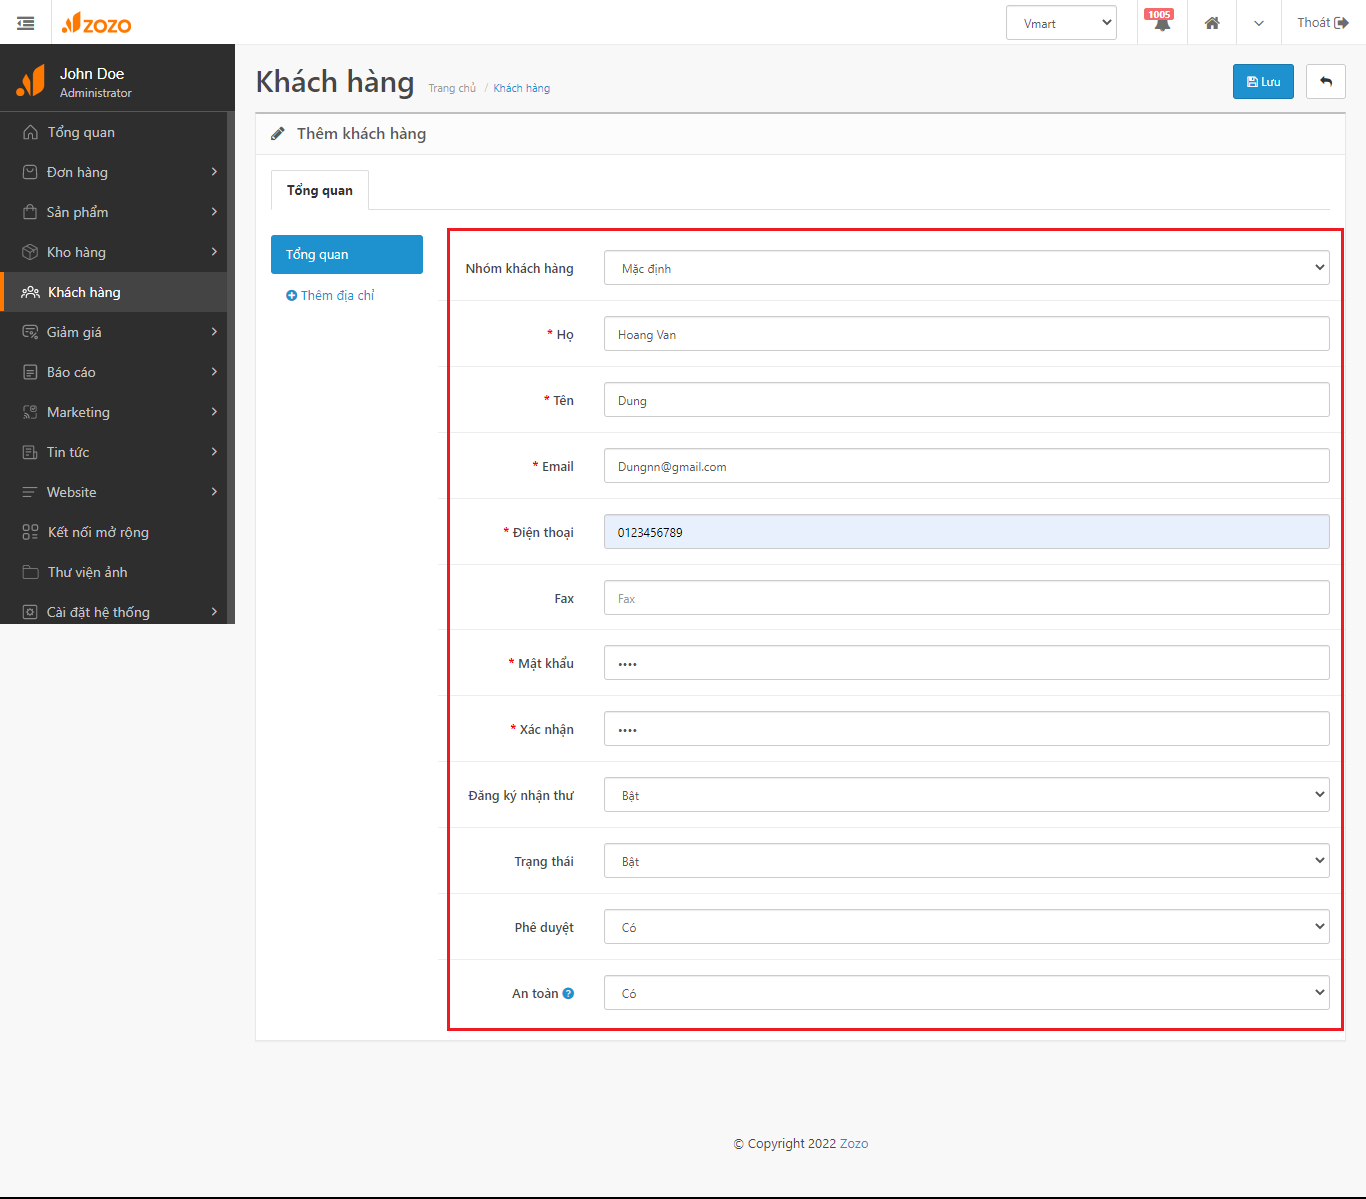Open notifications bell with 1005 badge
The height and width of the screenshot is (1199, 1366).
coord(1161,22)
